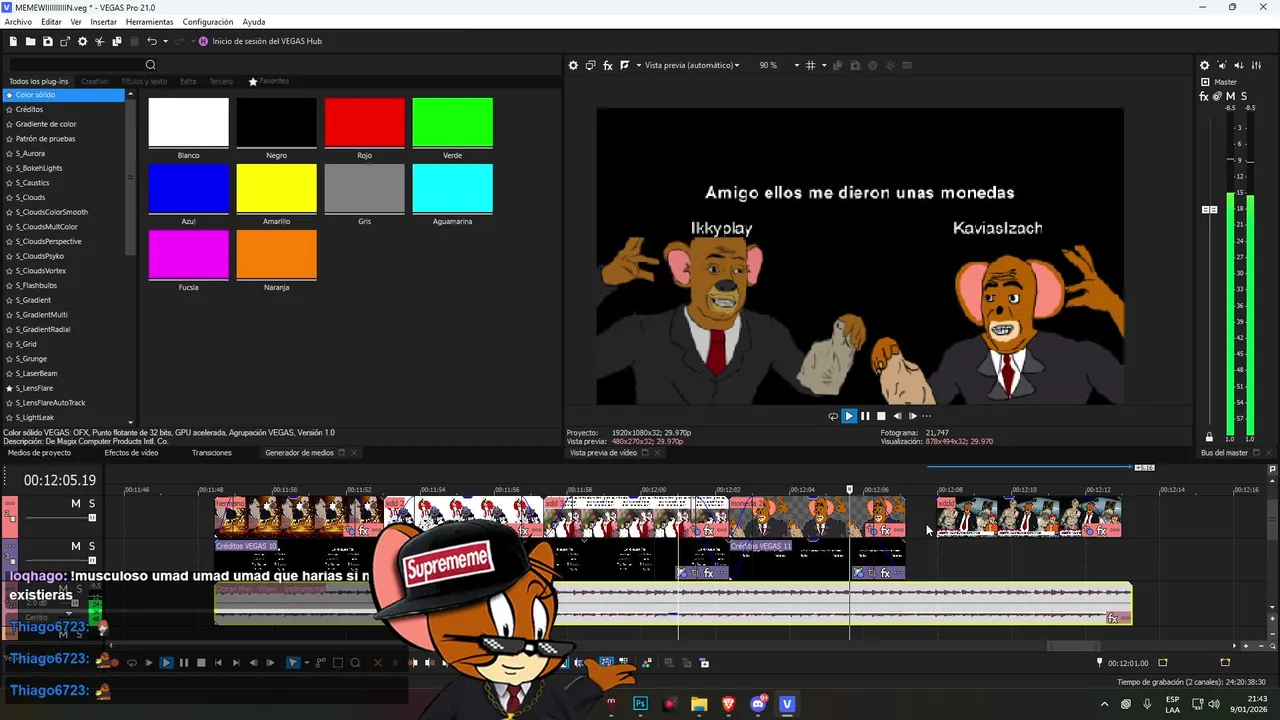This screenshot has width=1280, height=720.
Task: Switch to the Medios de proyecto tab
Action: 39,453
